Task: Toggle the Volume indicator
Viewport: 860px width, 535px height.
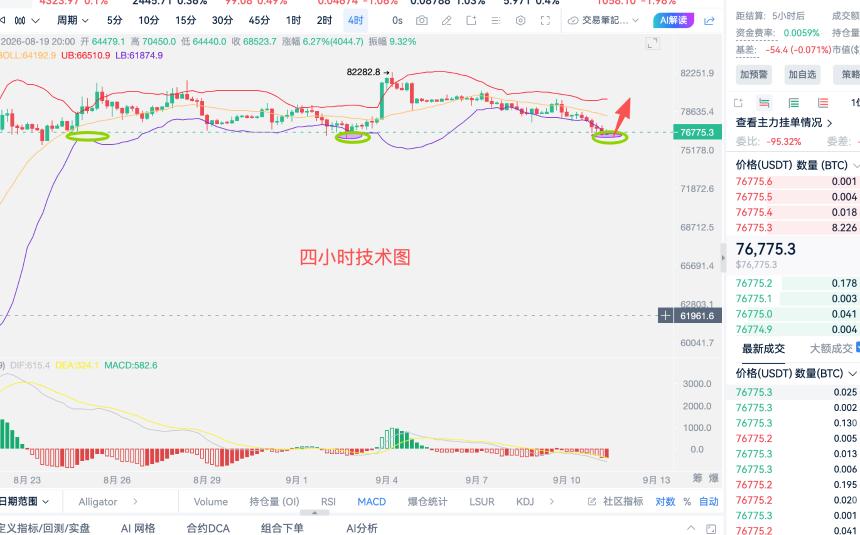Action: (211, 502)
